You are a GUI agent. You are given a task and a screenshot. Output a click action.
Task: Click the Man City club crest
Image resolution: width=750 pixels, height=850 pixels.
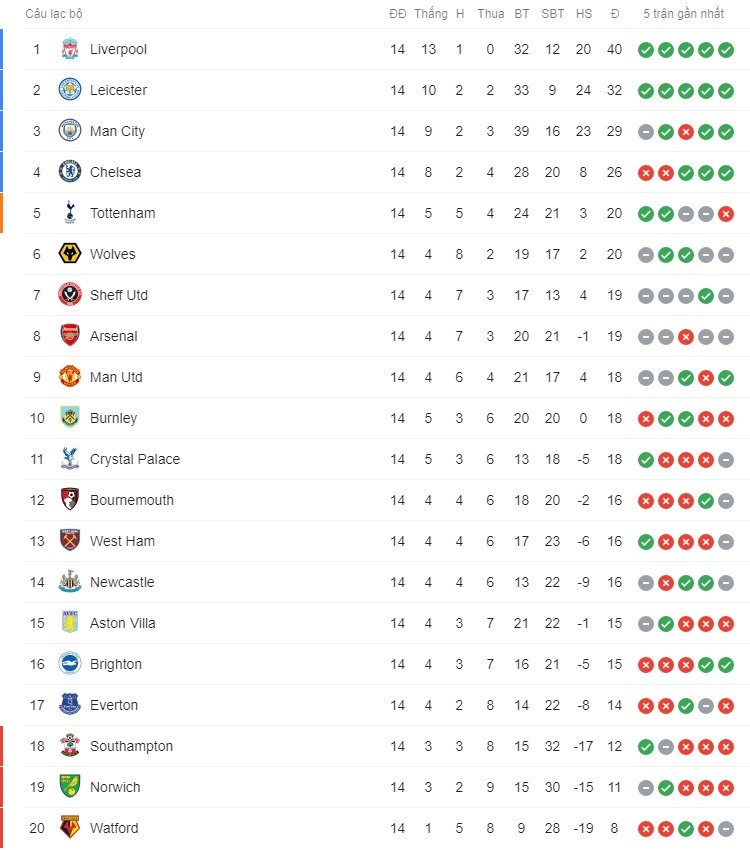tap(69, 131)
